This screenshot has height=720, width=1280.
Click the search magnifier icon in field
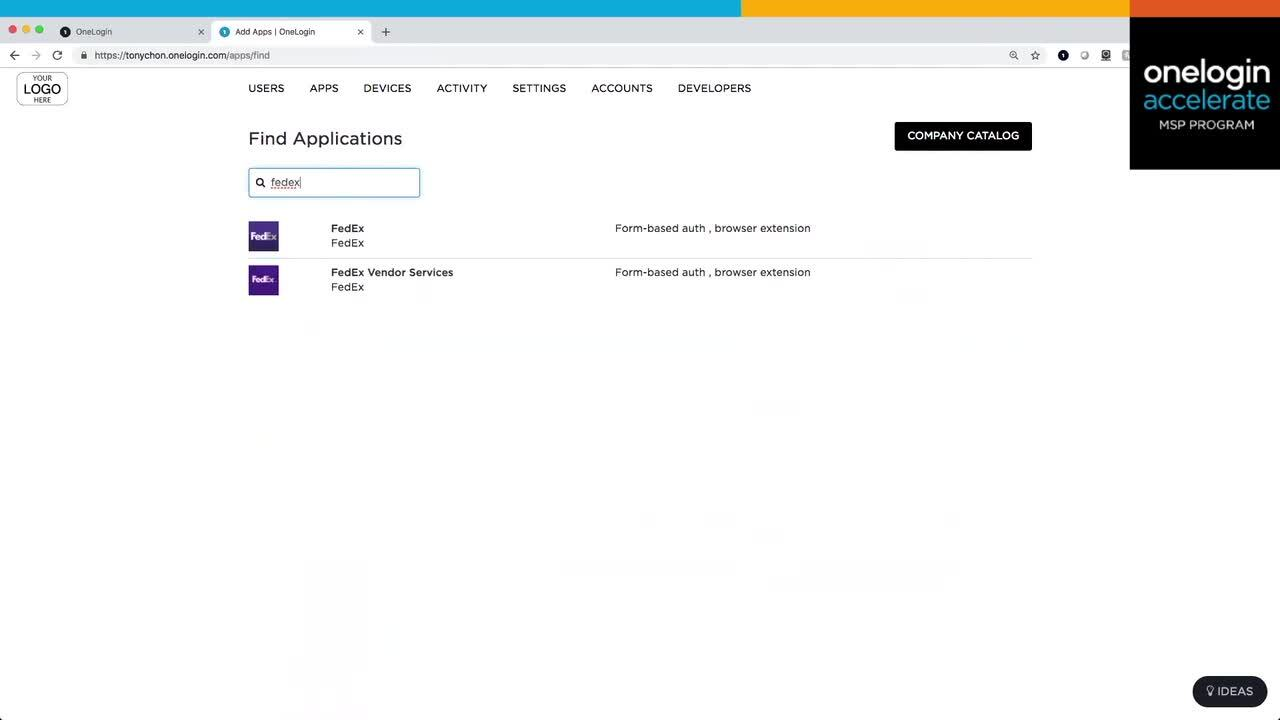261,183
